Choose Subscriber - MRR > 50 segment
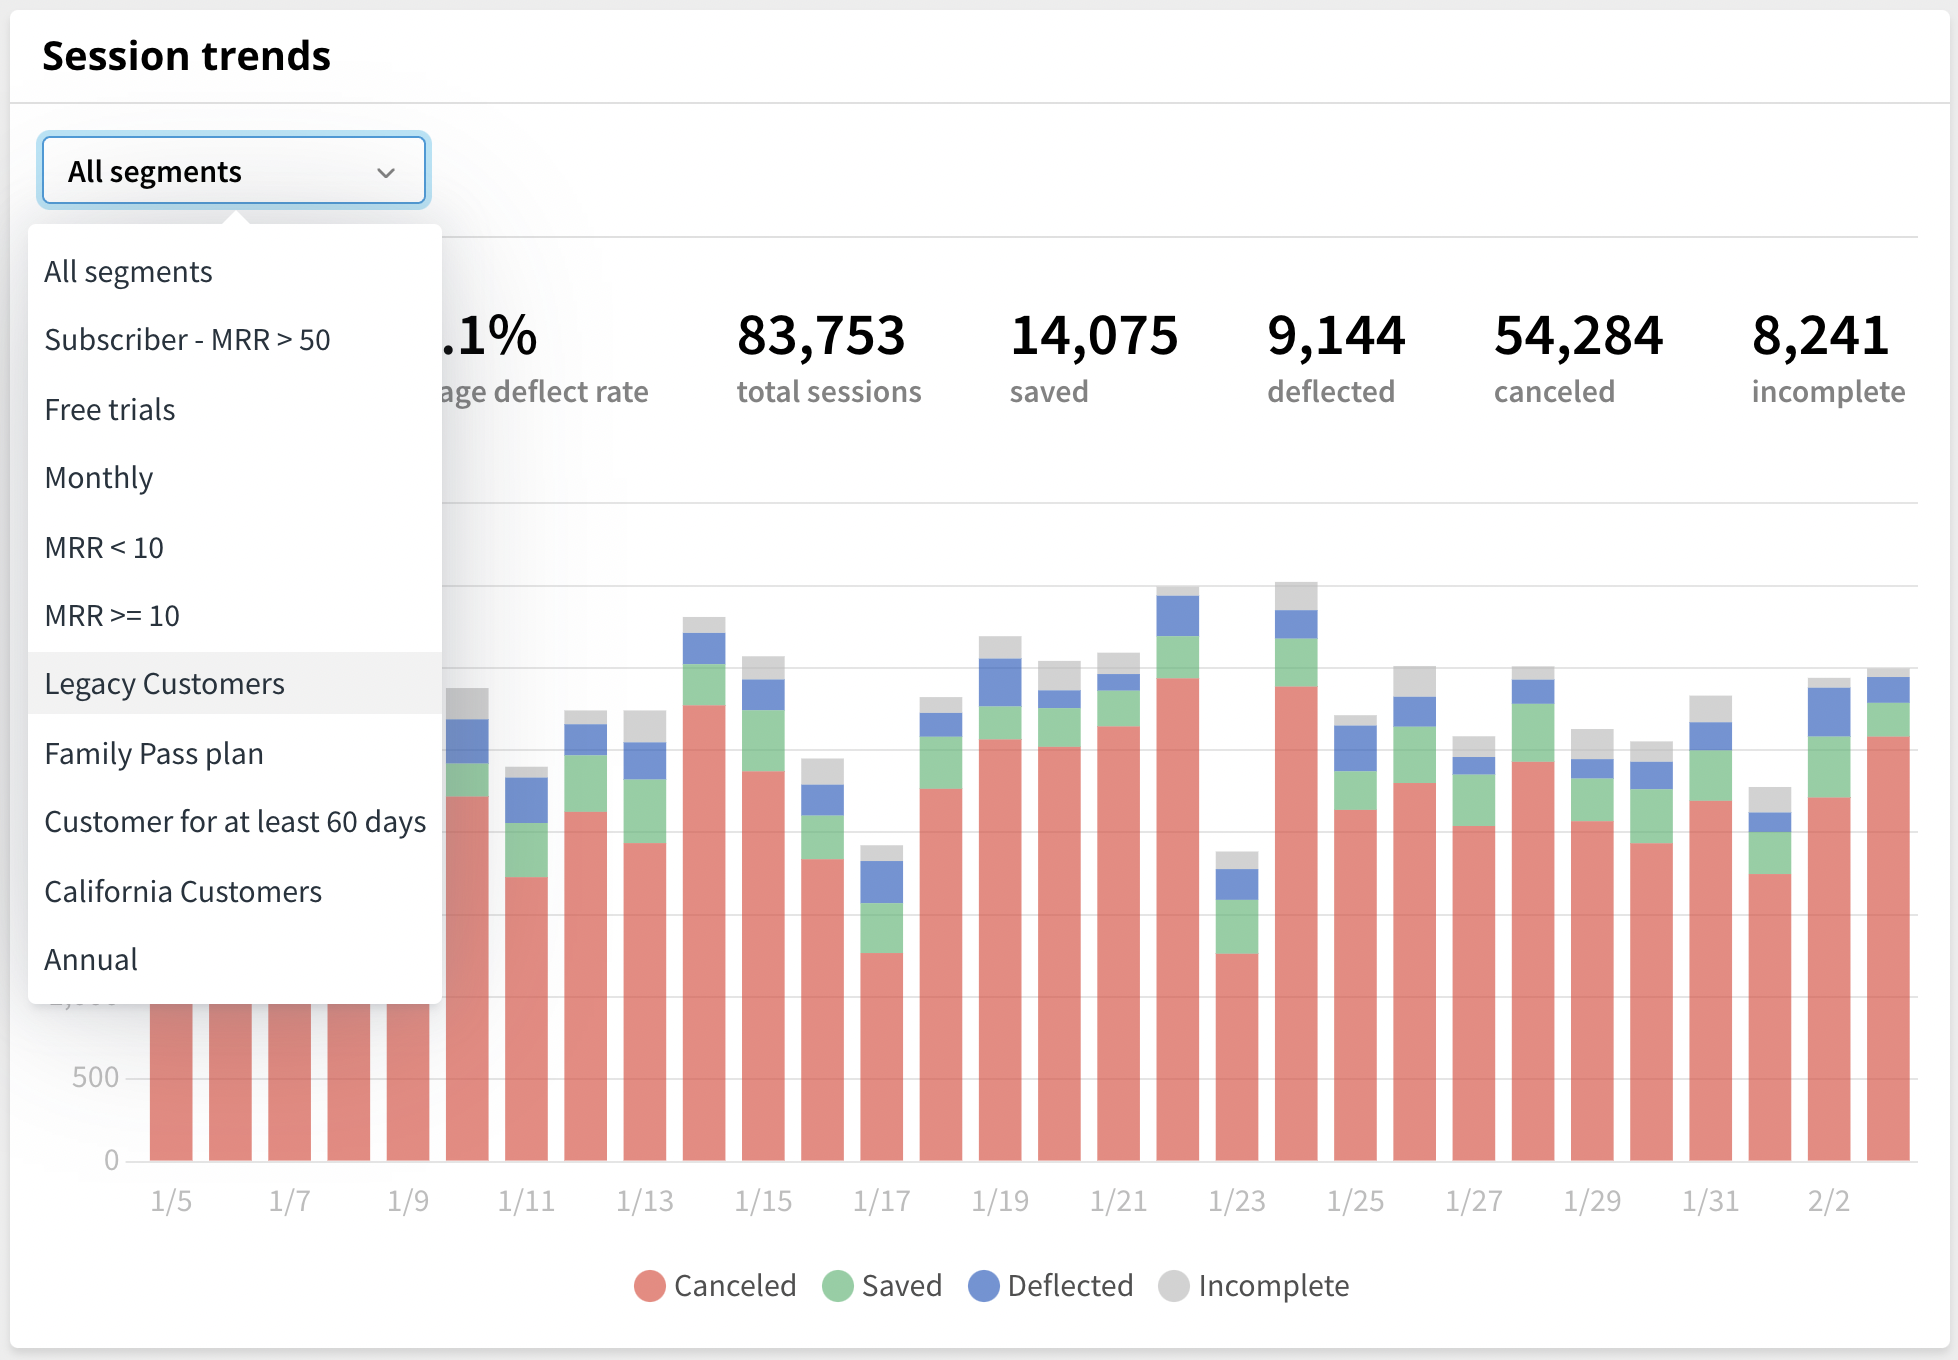Image resolution: width=1958 pixels, height=1360 pixels. [187, 340]
